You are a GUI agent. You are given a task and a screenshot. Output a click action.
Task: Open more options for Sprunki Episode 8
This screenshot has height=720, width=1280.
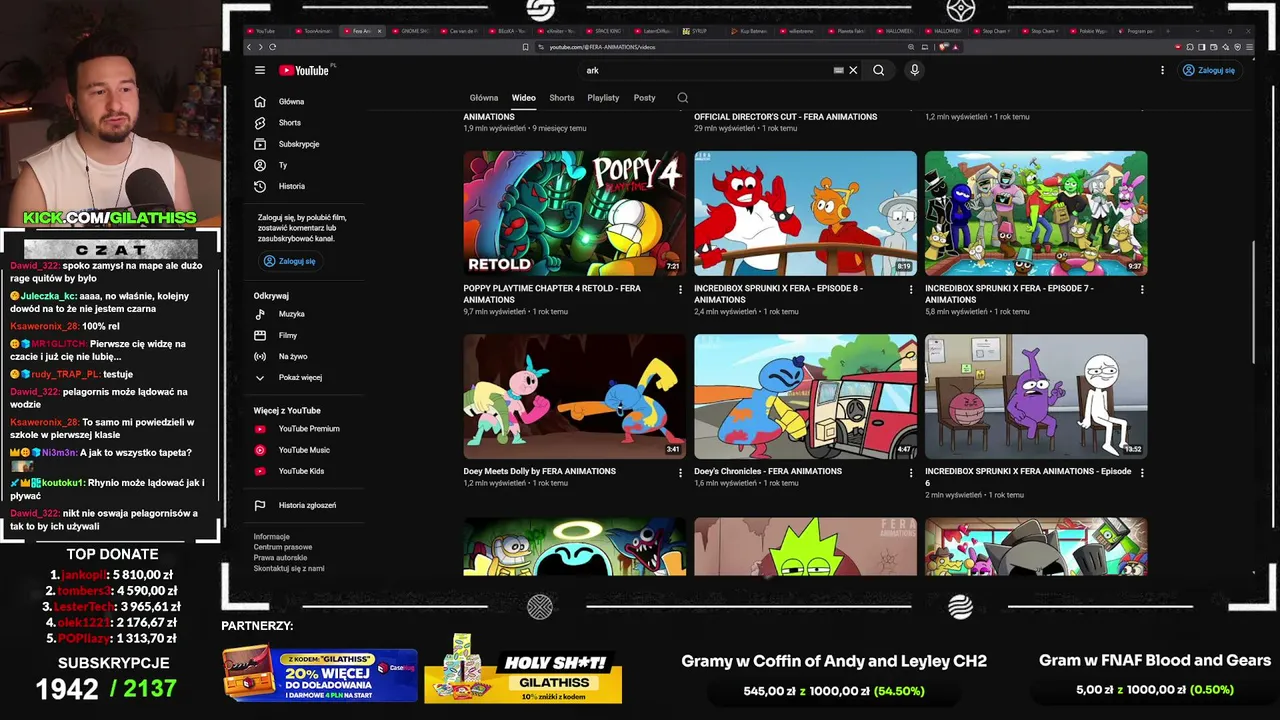pyautogui.click(x=910, y=290)
